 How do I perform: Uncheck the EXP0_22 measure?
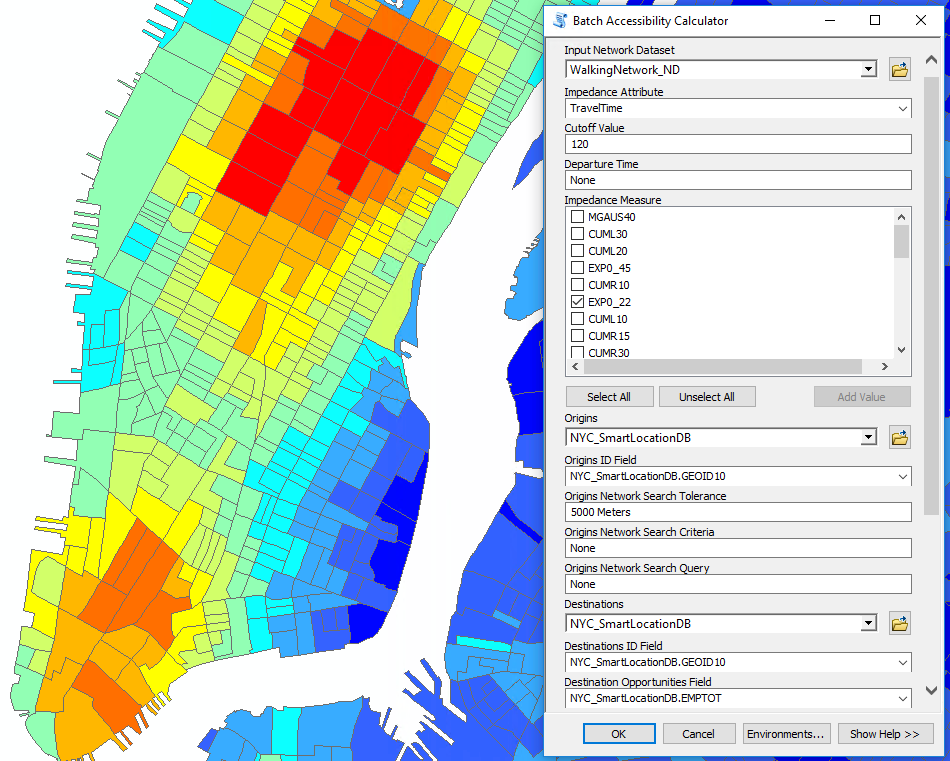[577, 301]
